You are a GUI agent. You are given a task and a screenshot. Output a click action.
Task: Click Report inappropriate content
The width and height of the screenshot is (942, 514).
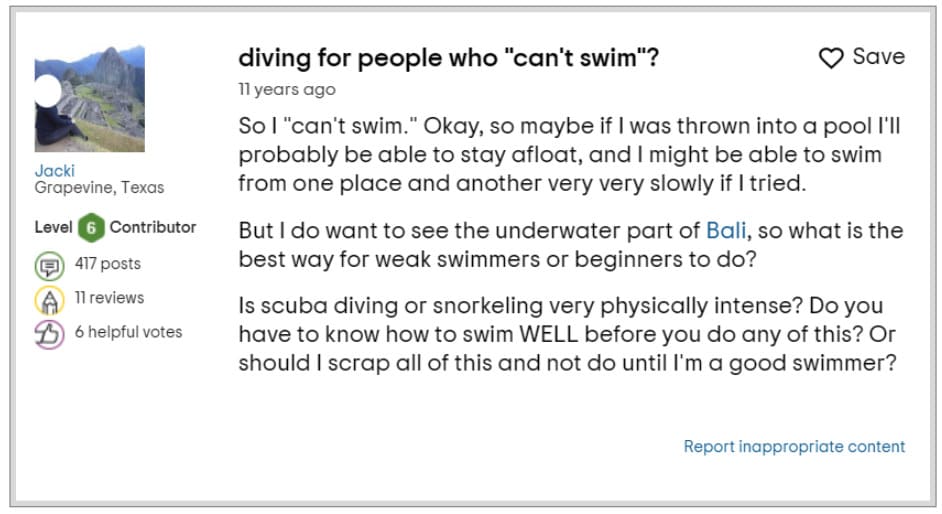794,446
